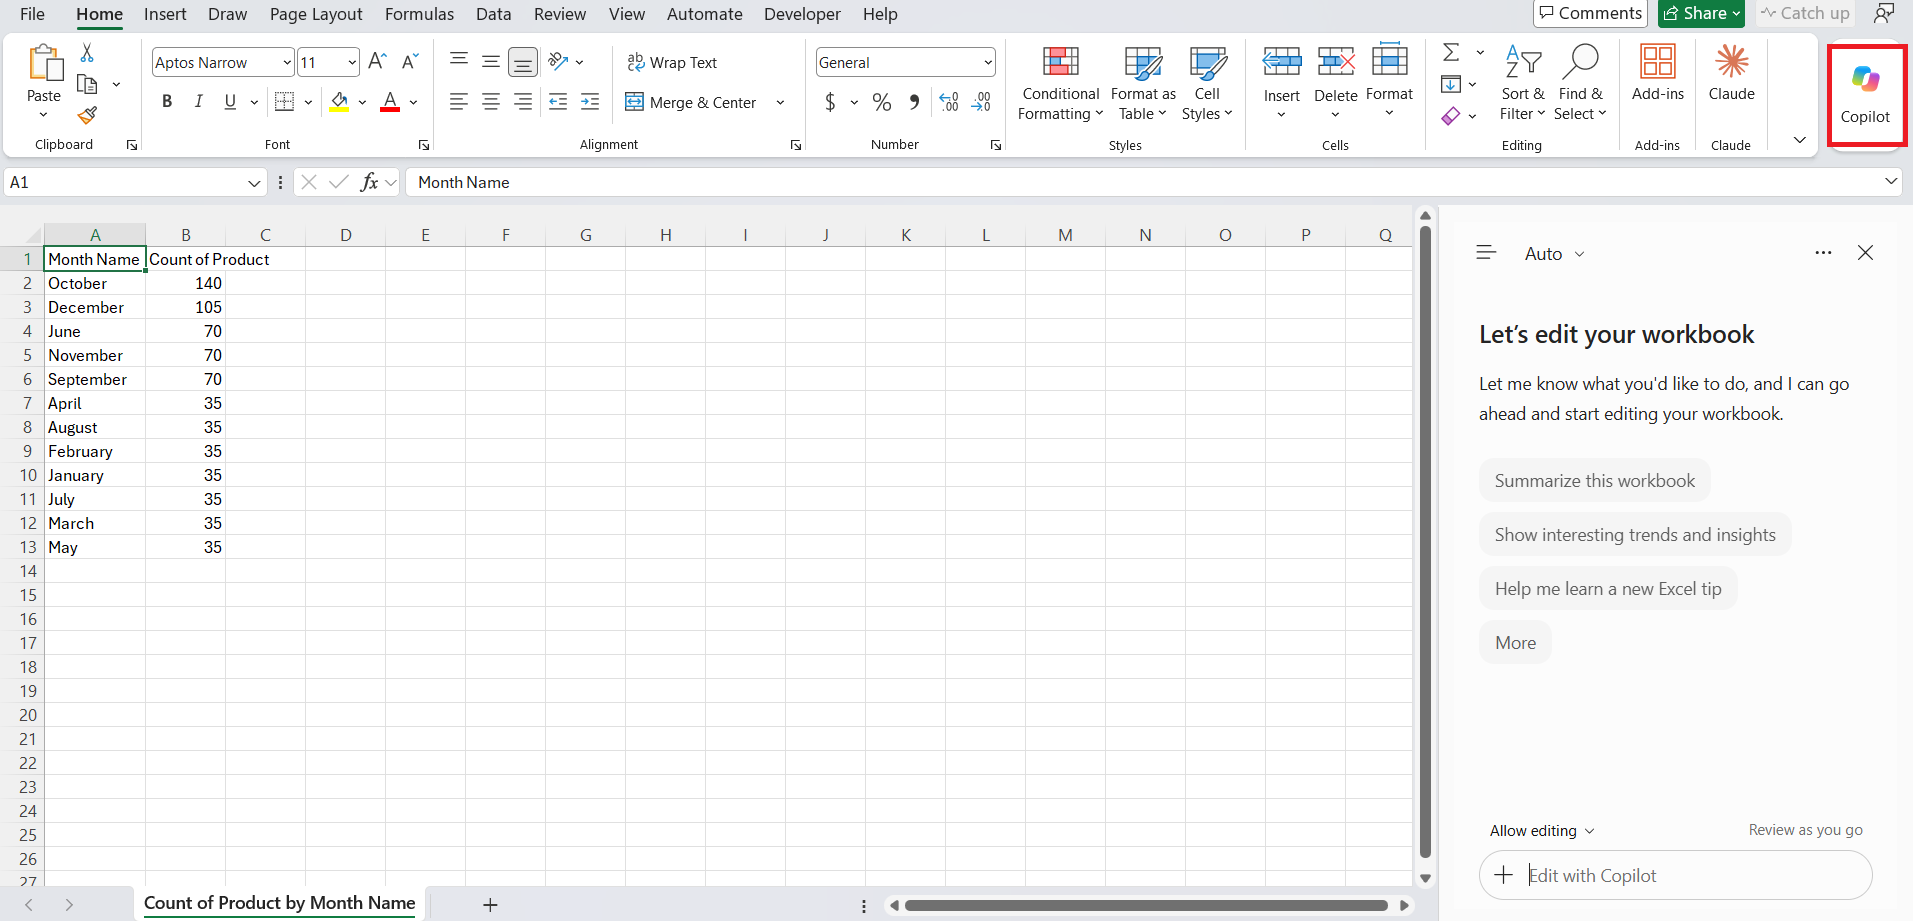Click Summarize this workbook suggestion
This screenshot has height=921, width=1913.
point(1594,481)
